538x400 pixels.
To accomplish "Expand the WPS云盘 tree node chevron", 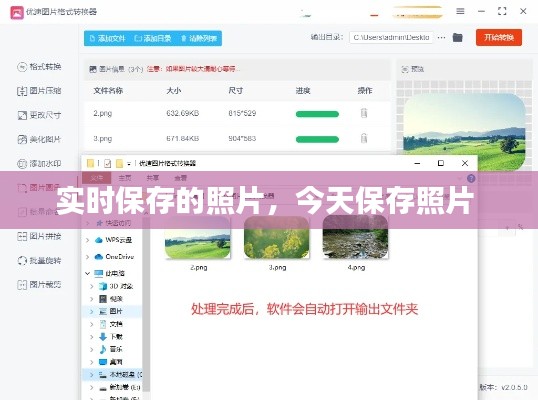I will tap(87, 240).
